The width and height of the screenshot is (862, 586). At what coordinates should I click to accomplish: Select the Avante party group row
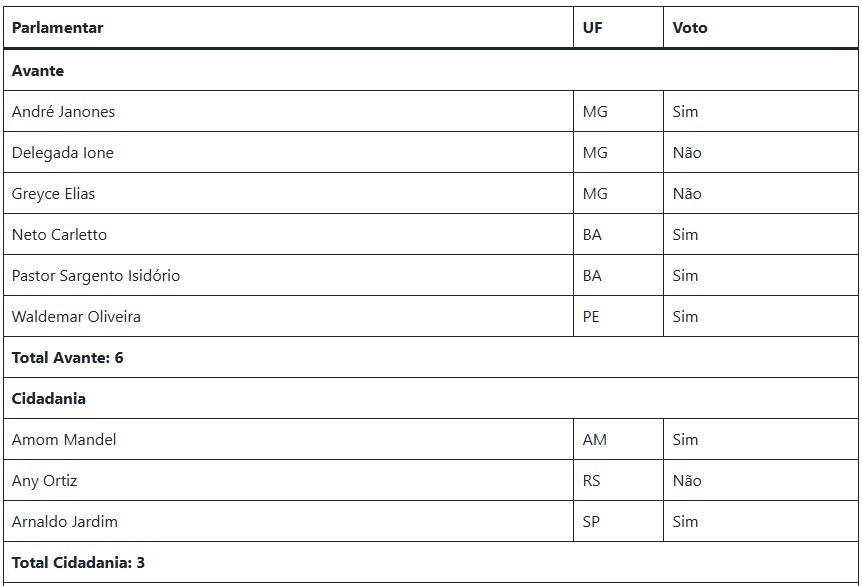(x=431, y=70)
